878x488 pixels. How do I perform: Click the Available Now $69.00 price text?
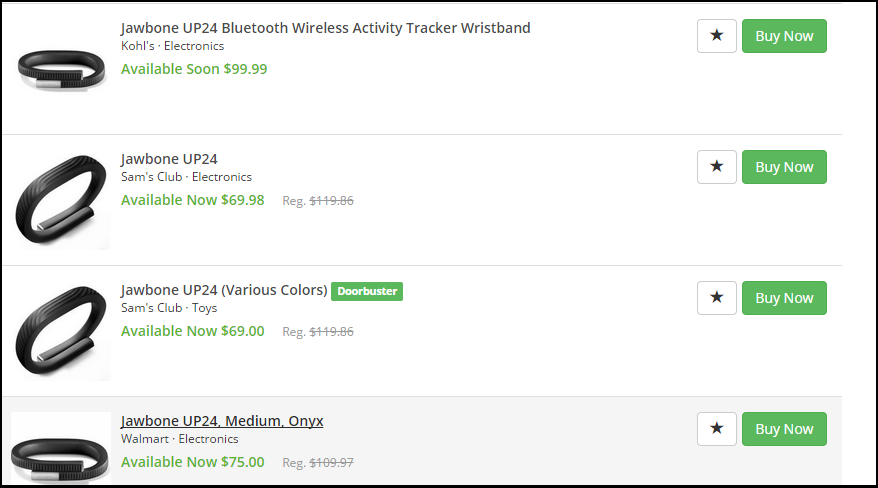[x=193, y=331]
